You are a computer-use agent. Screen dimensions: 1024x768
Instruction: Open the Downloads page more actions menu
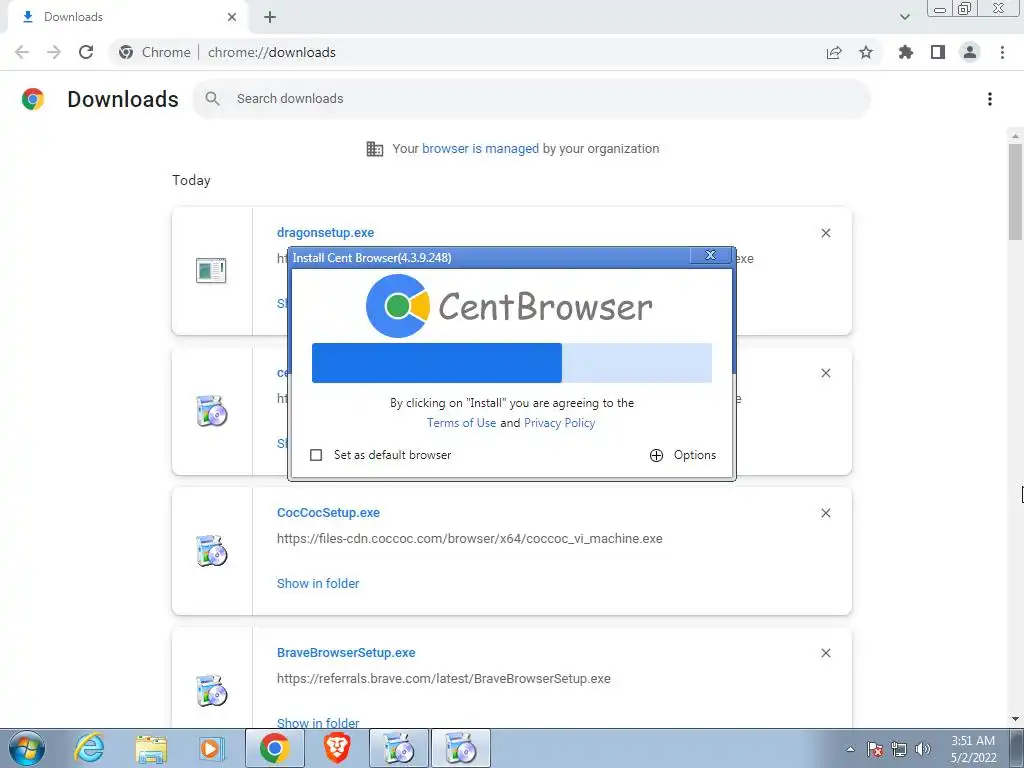990,99
